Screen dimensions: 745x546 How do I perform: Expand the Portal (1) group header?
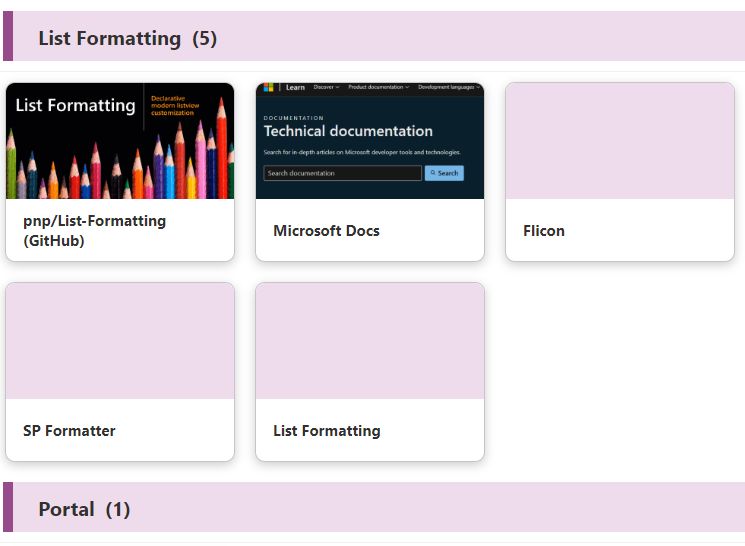pyautogui.click(x=374, y=507)
